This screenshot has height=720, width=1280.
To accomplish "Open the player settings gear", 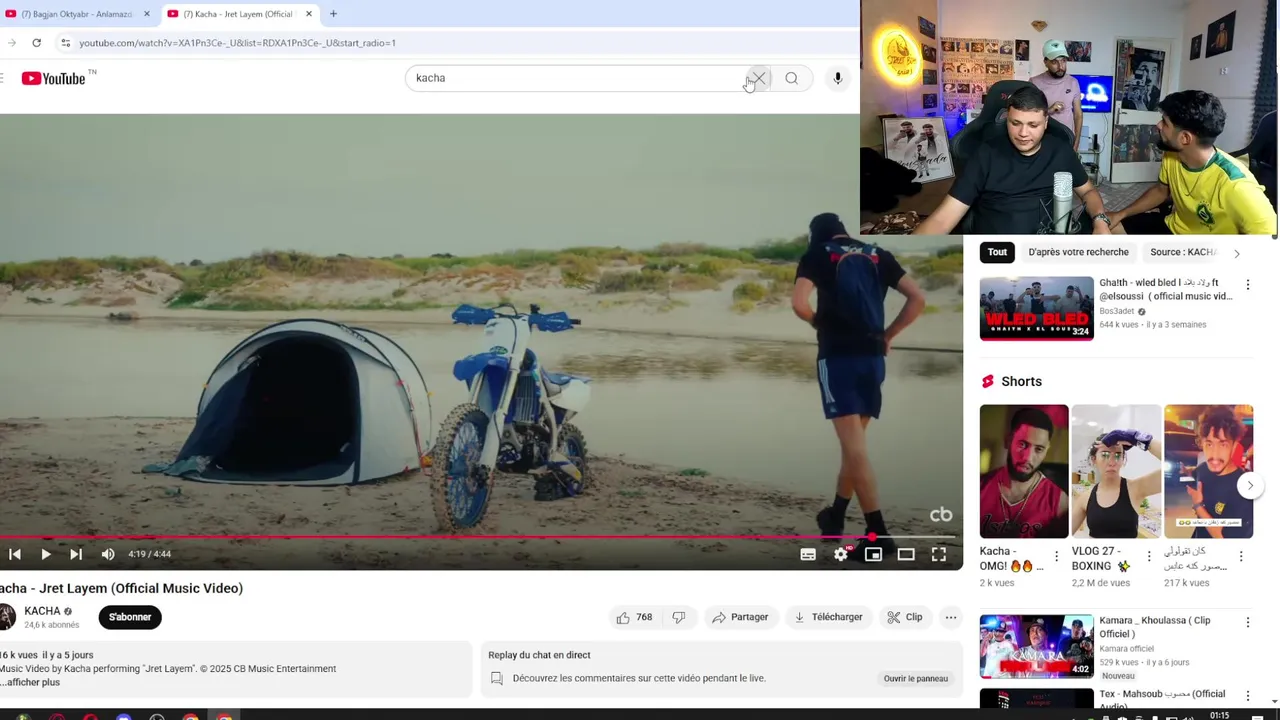I will click(841, 554).
